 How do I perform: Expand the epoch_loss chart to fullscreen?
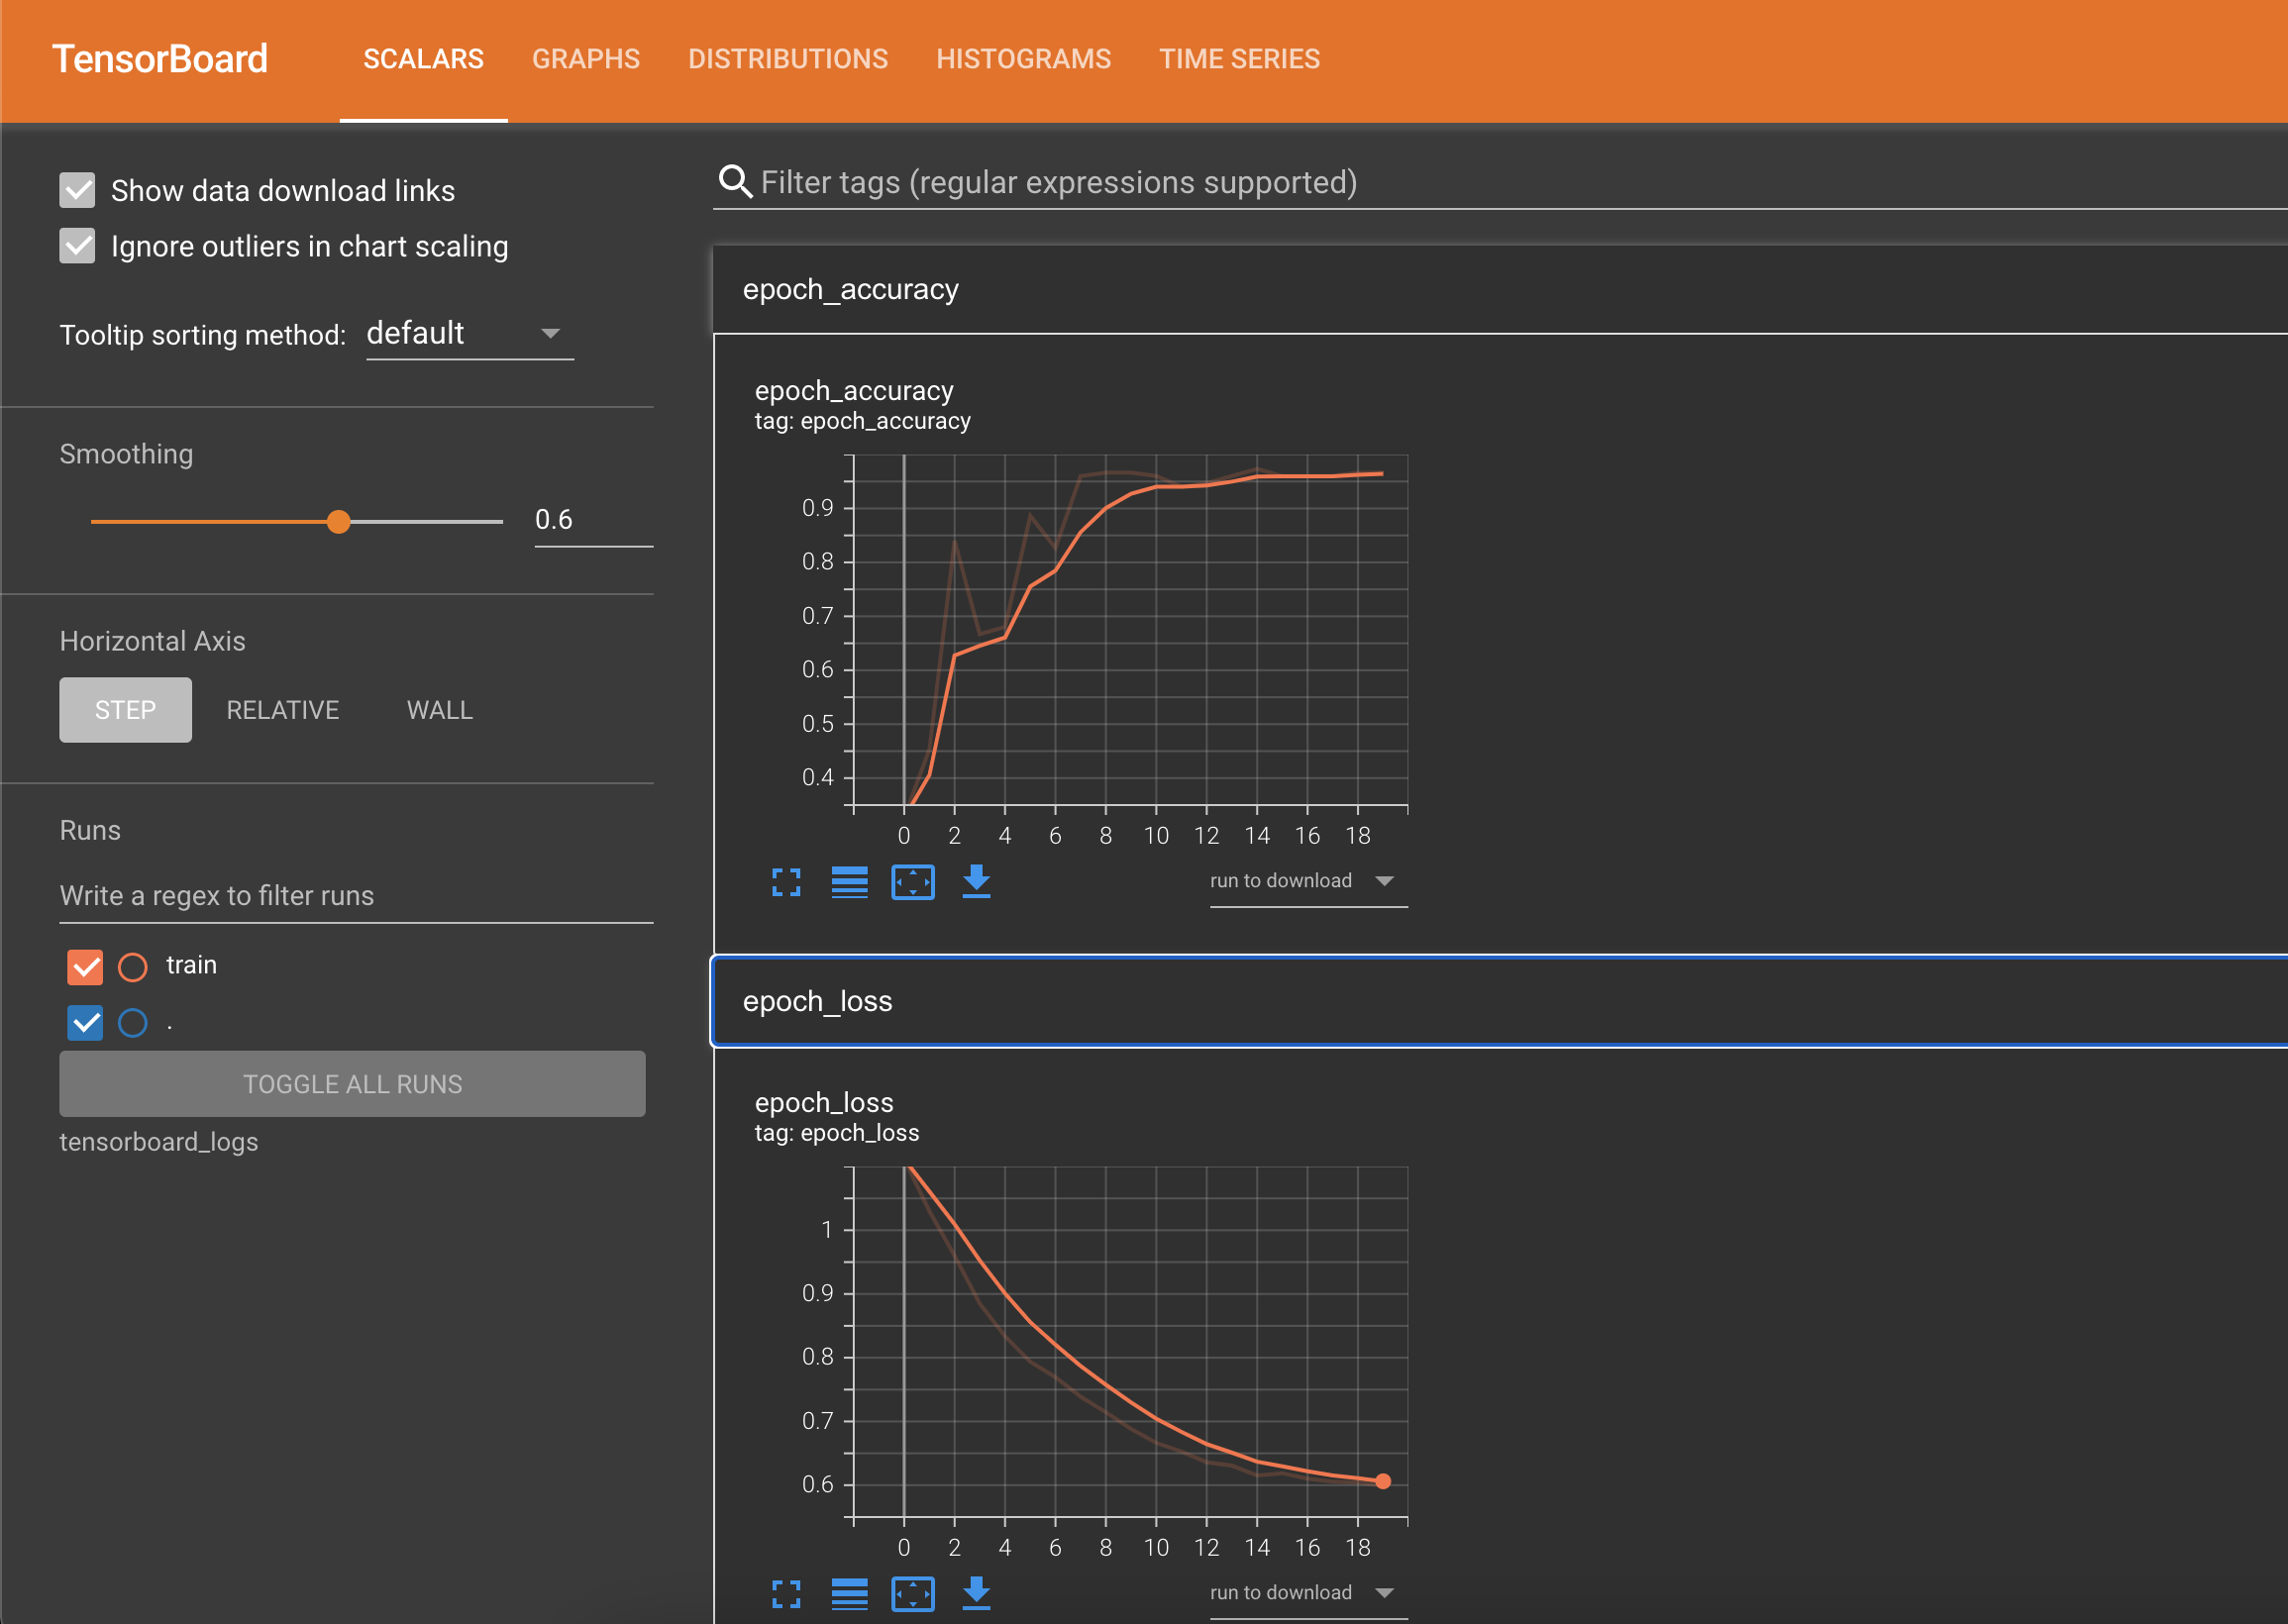coord(786,1594)
